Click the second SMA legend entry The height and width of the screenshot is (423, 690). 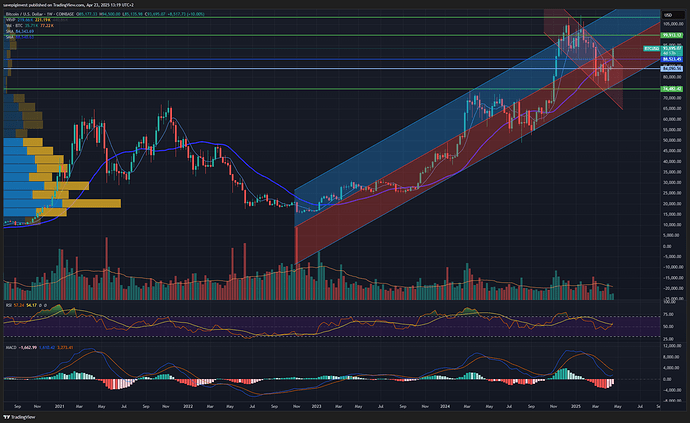coord(10,37)
